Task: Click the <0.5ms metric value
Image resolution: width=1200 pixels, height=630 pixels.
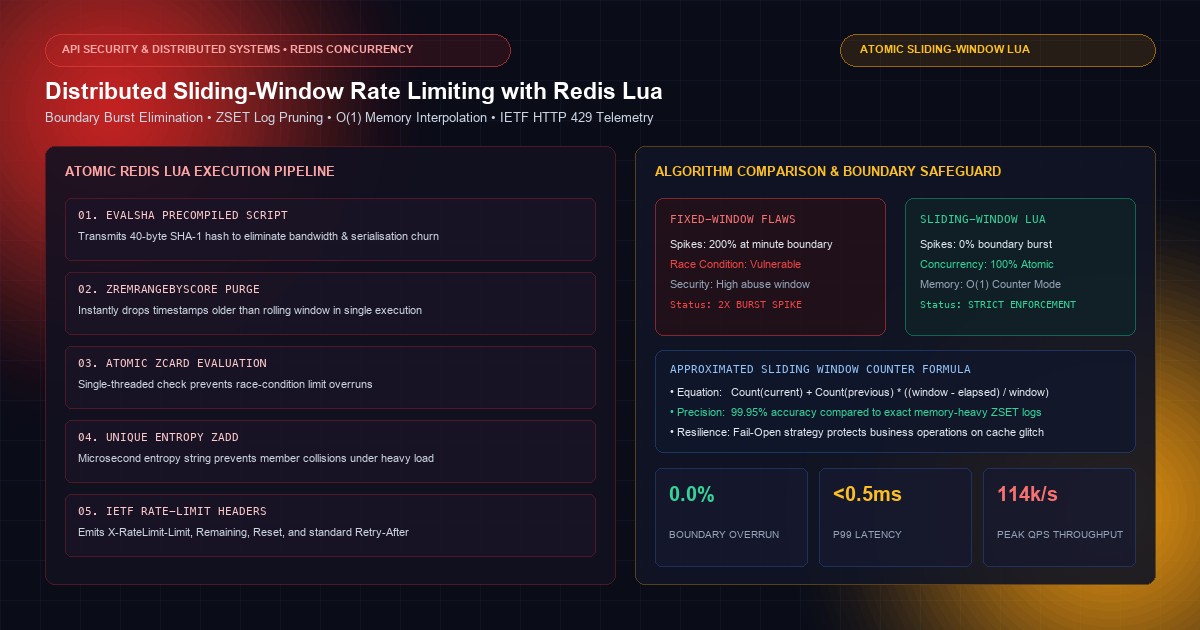Action: click(867, 494)
